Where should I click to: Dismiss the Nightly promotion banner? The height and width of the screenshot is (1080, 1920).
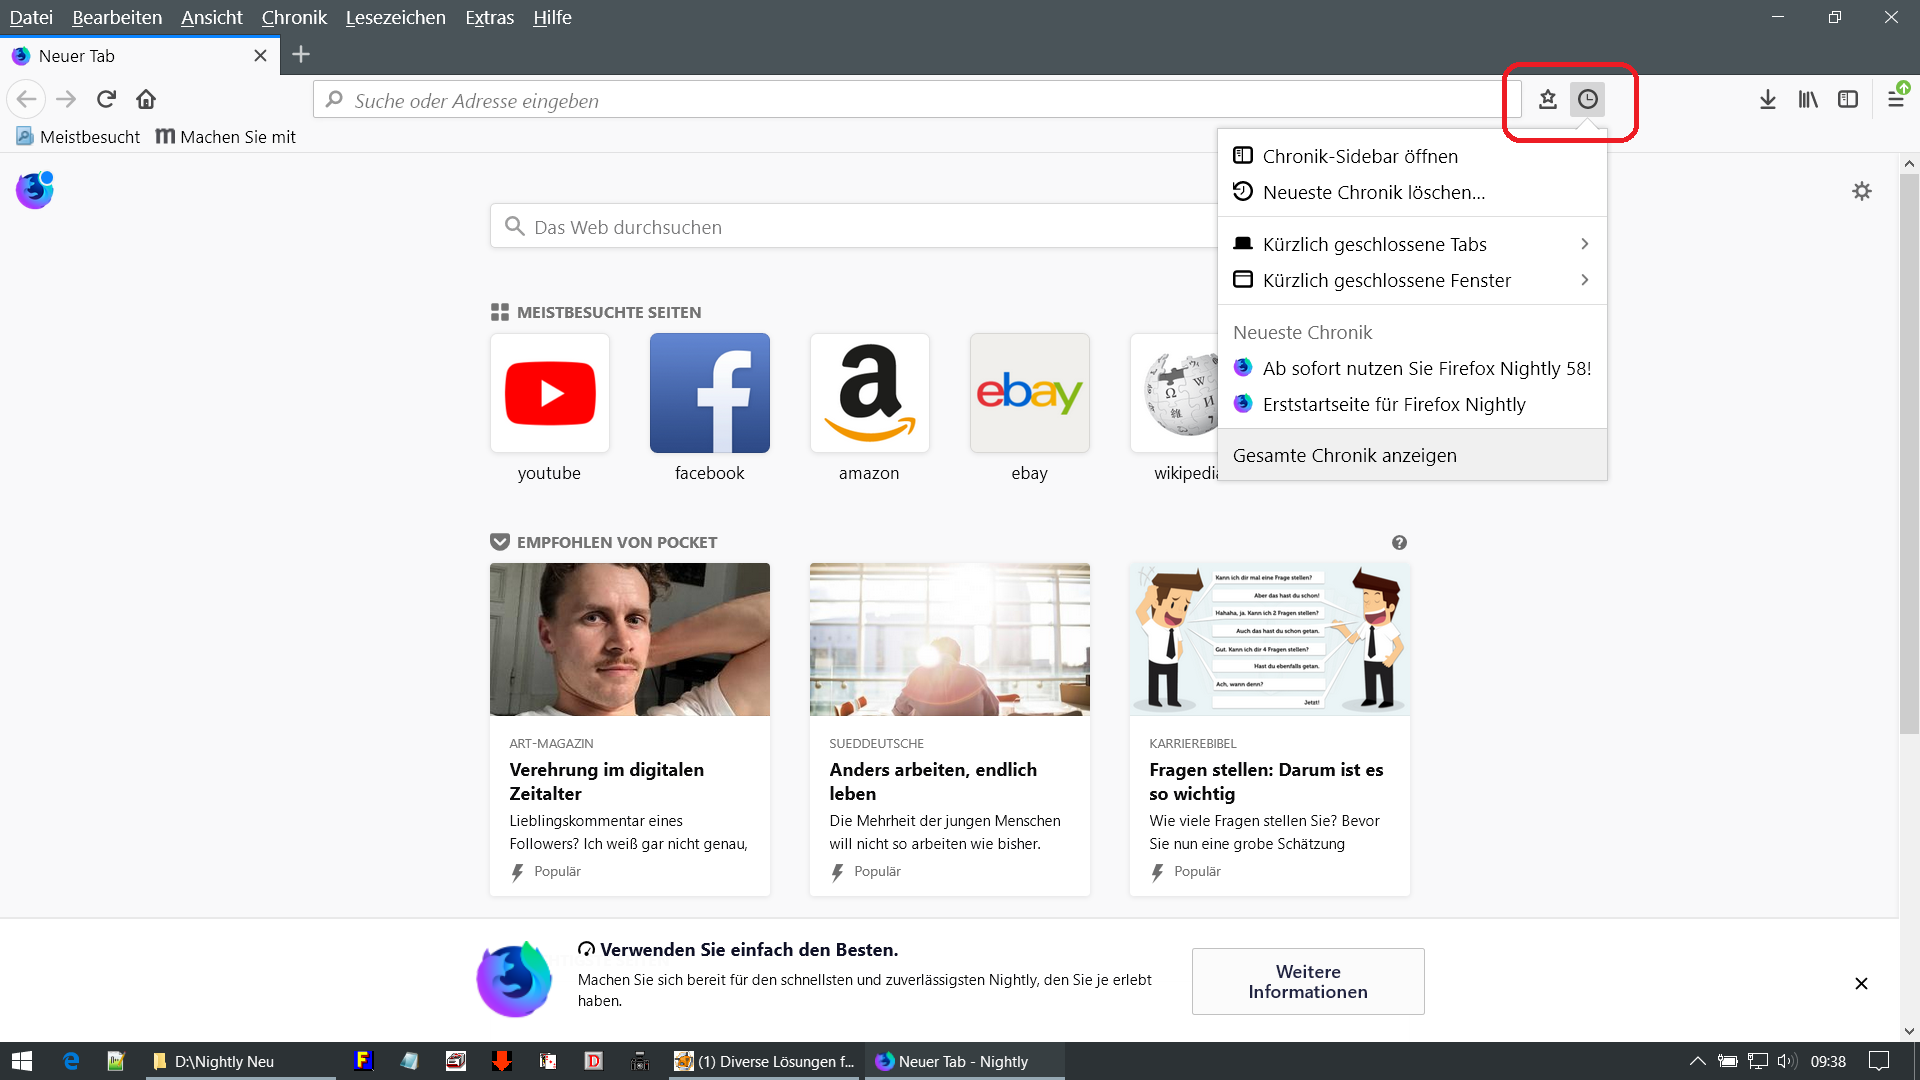coord(1861,983)
